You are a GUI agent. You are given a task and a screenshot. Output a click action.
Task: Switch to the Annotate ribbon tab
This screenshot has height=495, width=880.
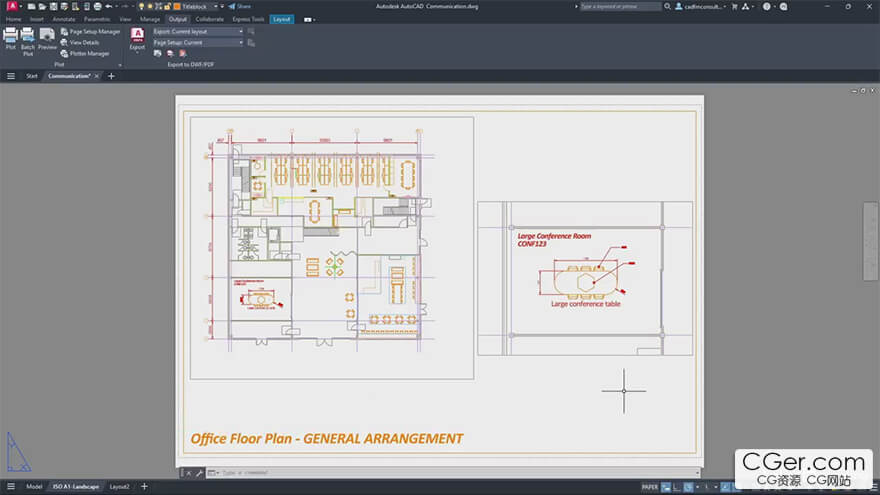[63, 20]
